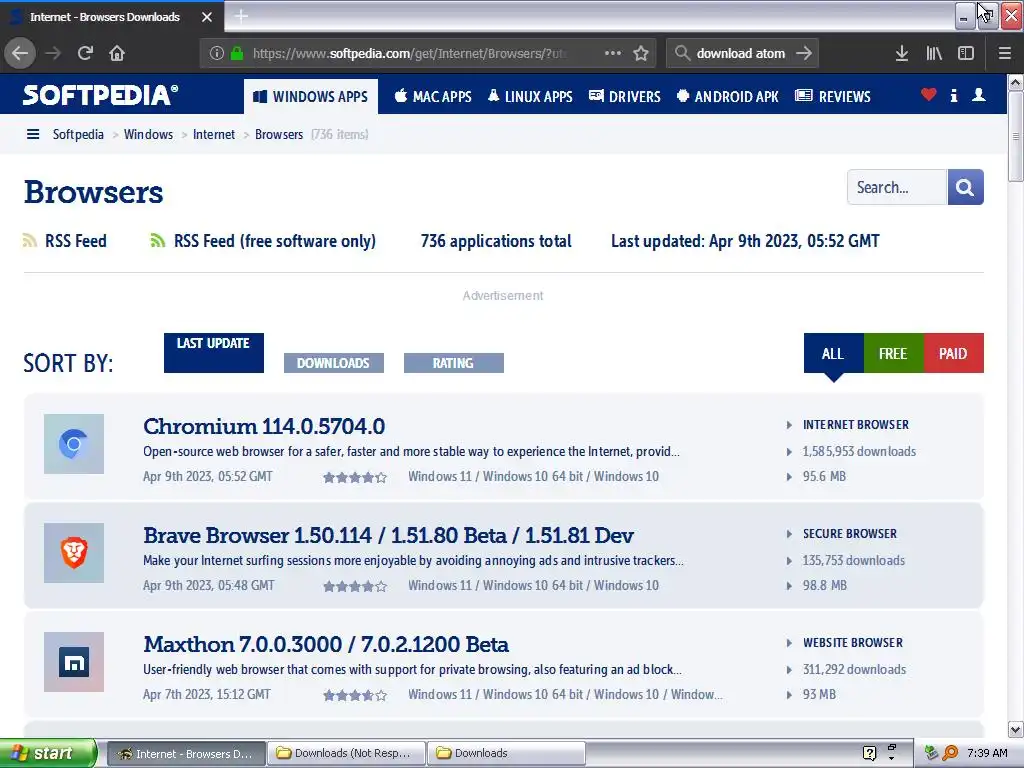
Task: Open the Chromium app icon
Action: point(74,444)
